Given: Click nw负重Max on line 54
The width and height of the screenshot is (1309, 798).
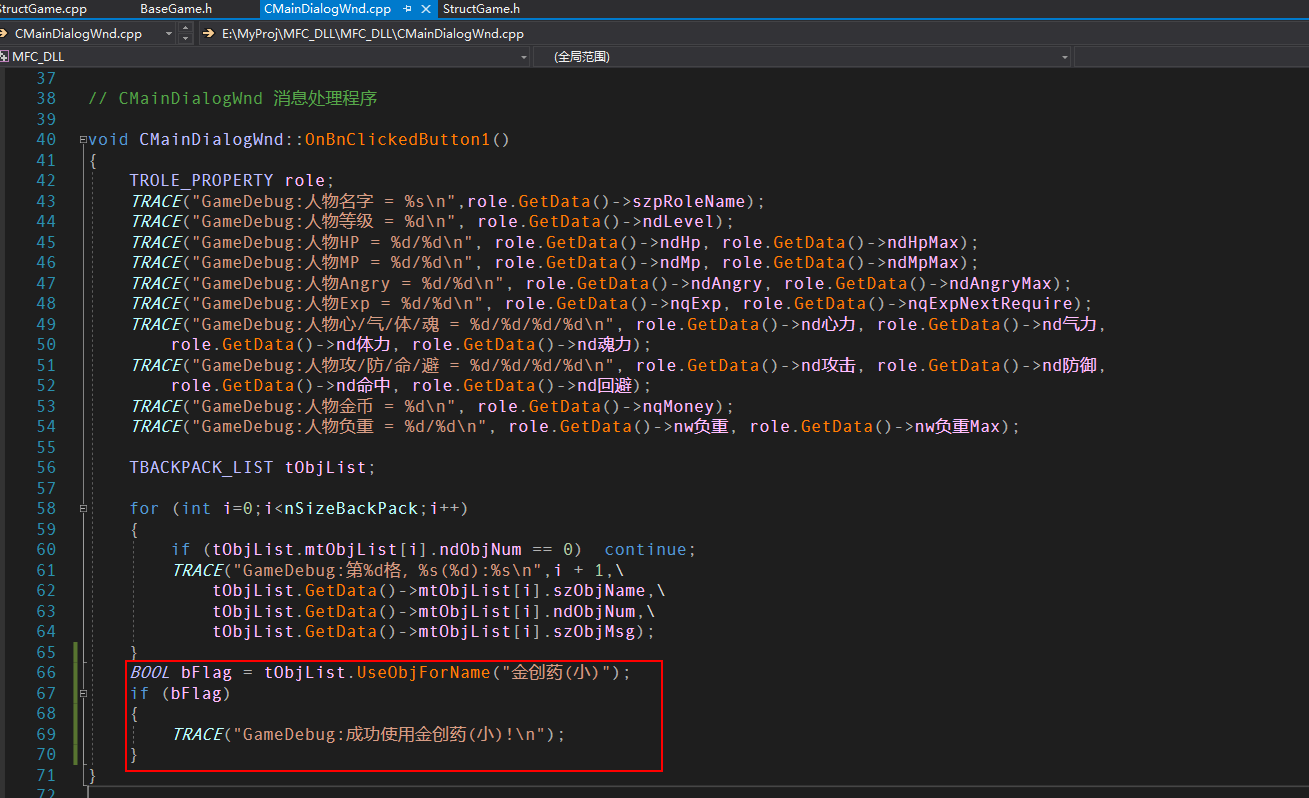Looking at the screenshot, I should pos(958,426).
